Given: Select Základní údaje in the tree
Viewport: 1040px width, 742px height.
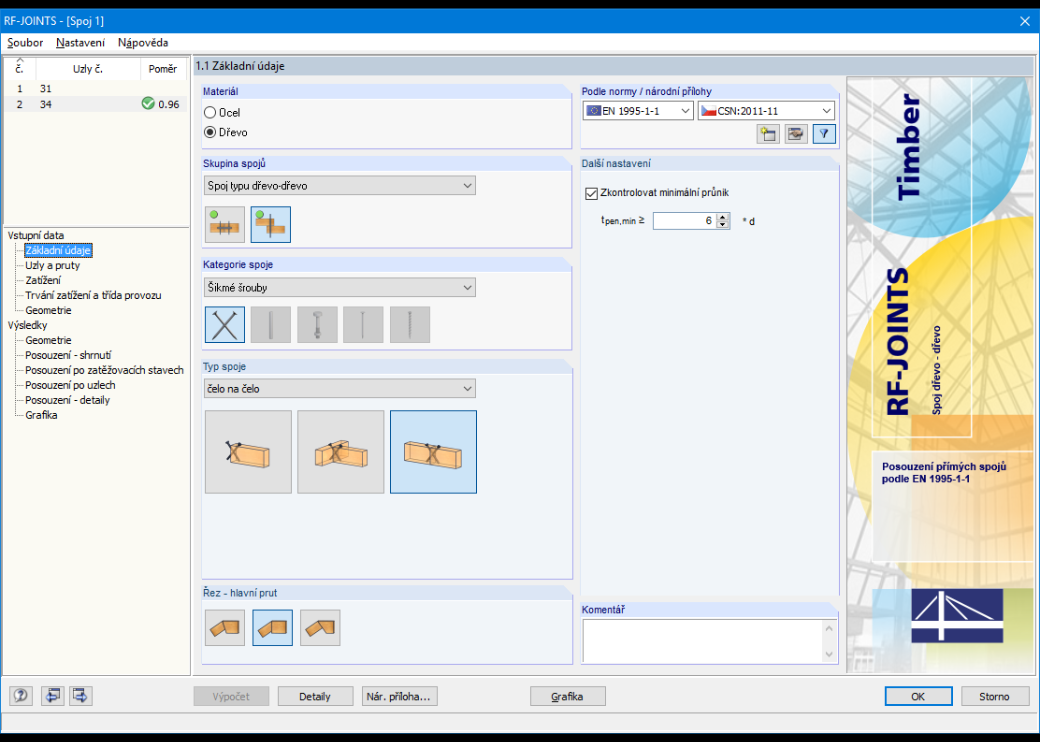Looking at the screenshot, I should (x=58, y=250).
